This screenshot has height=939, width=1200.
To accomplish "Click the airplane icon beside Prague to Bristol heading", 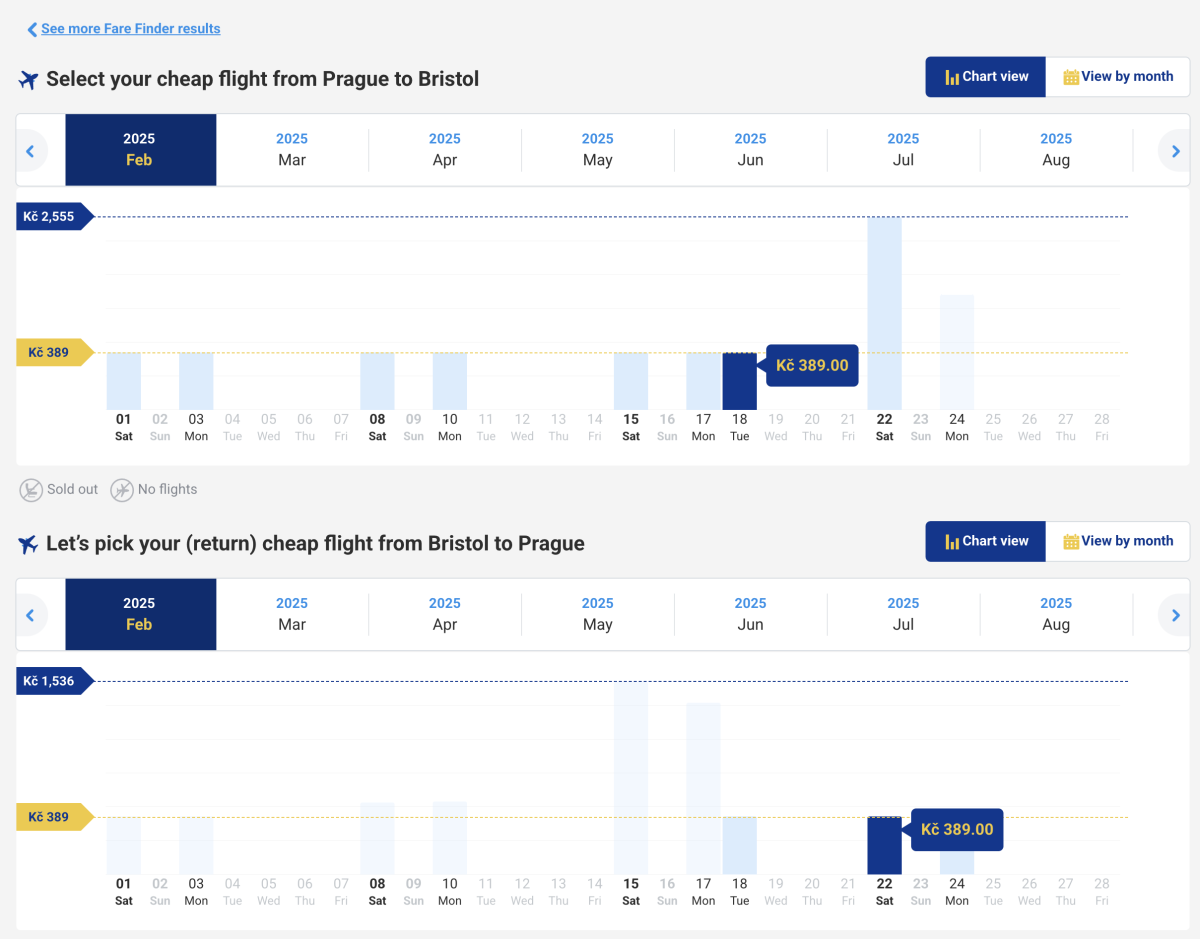I will (28, 80).
